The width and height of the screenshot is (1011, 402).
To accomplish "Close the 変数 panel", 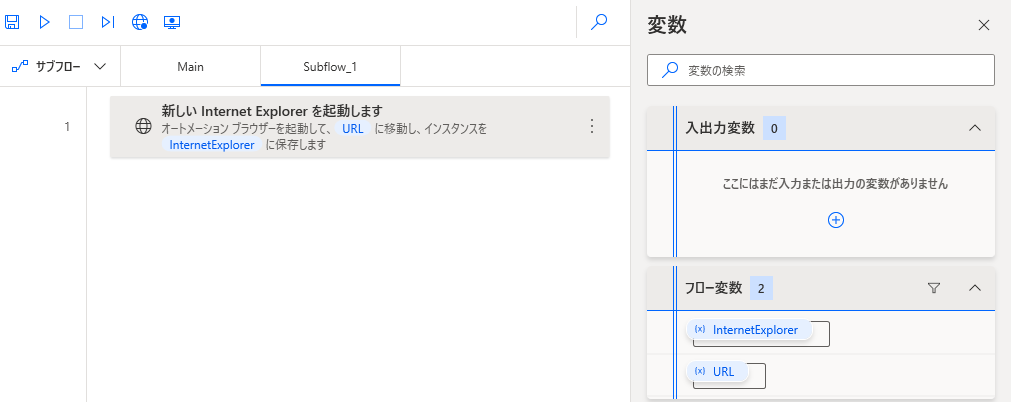I will (x=983, y=25).
